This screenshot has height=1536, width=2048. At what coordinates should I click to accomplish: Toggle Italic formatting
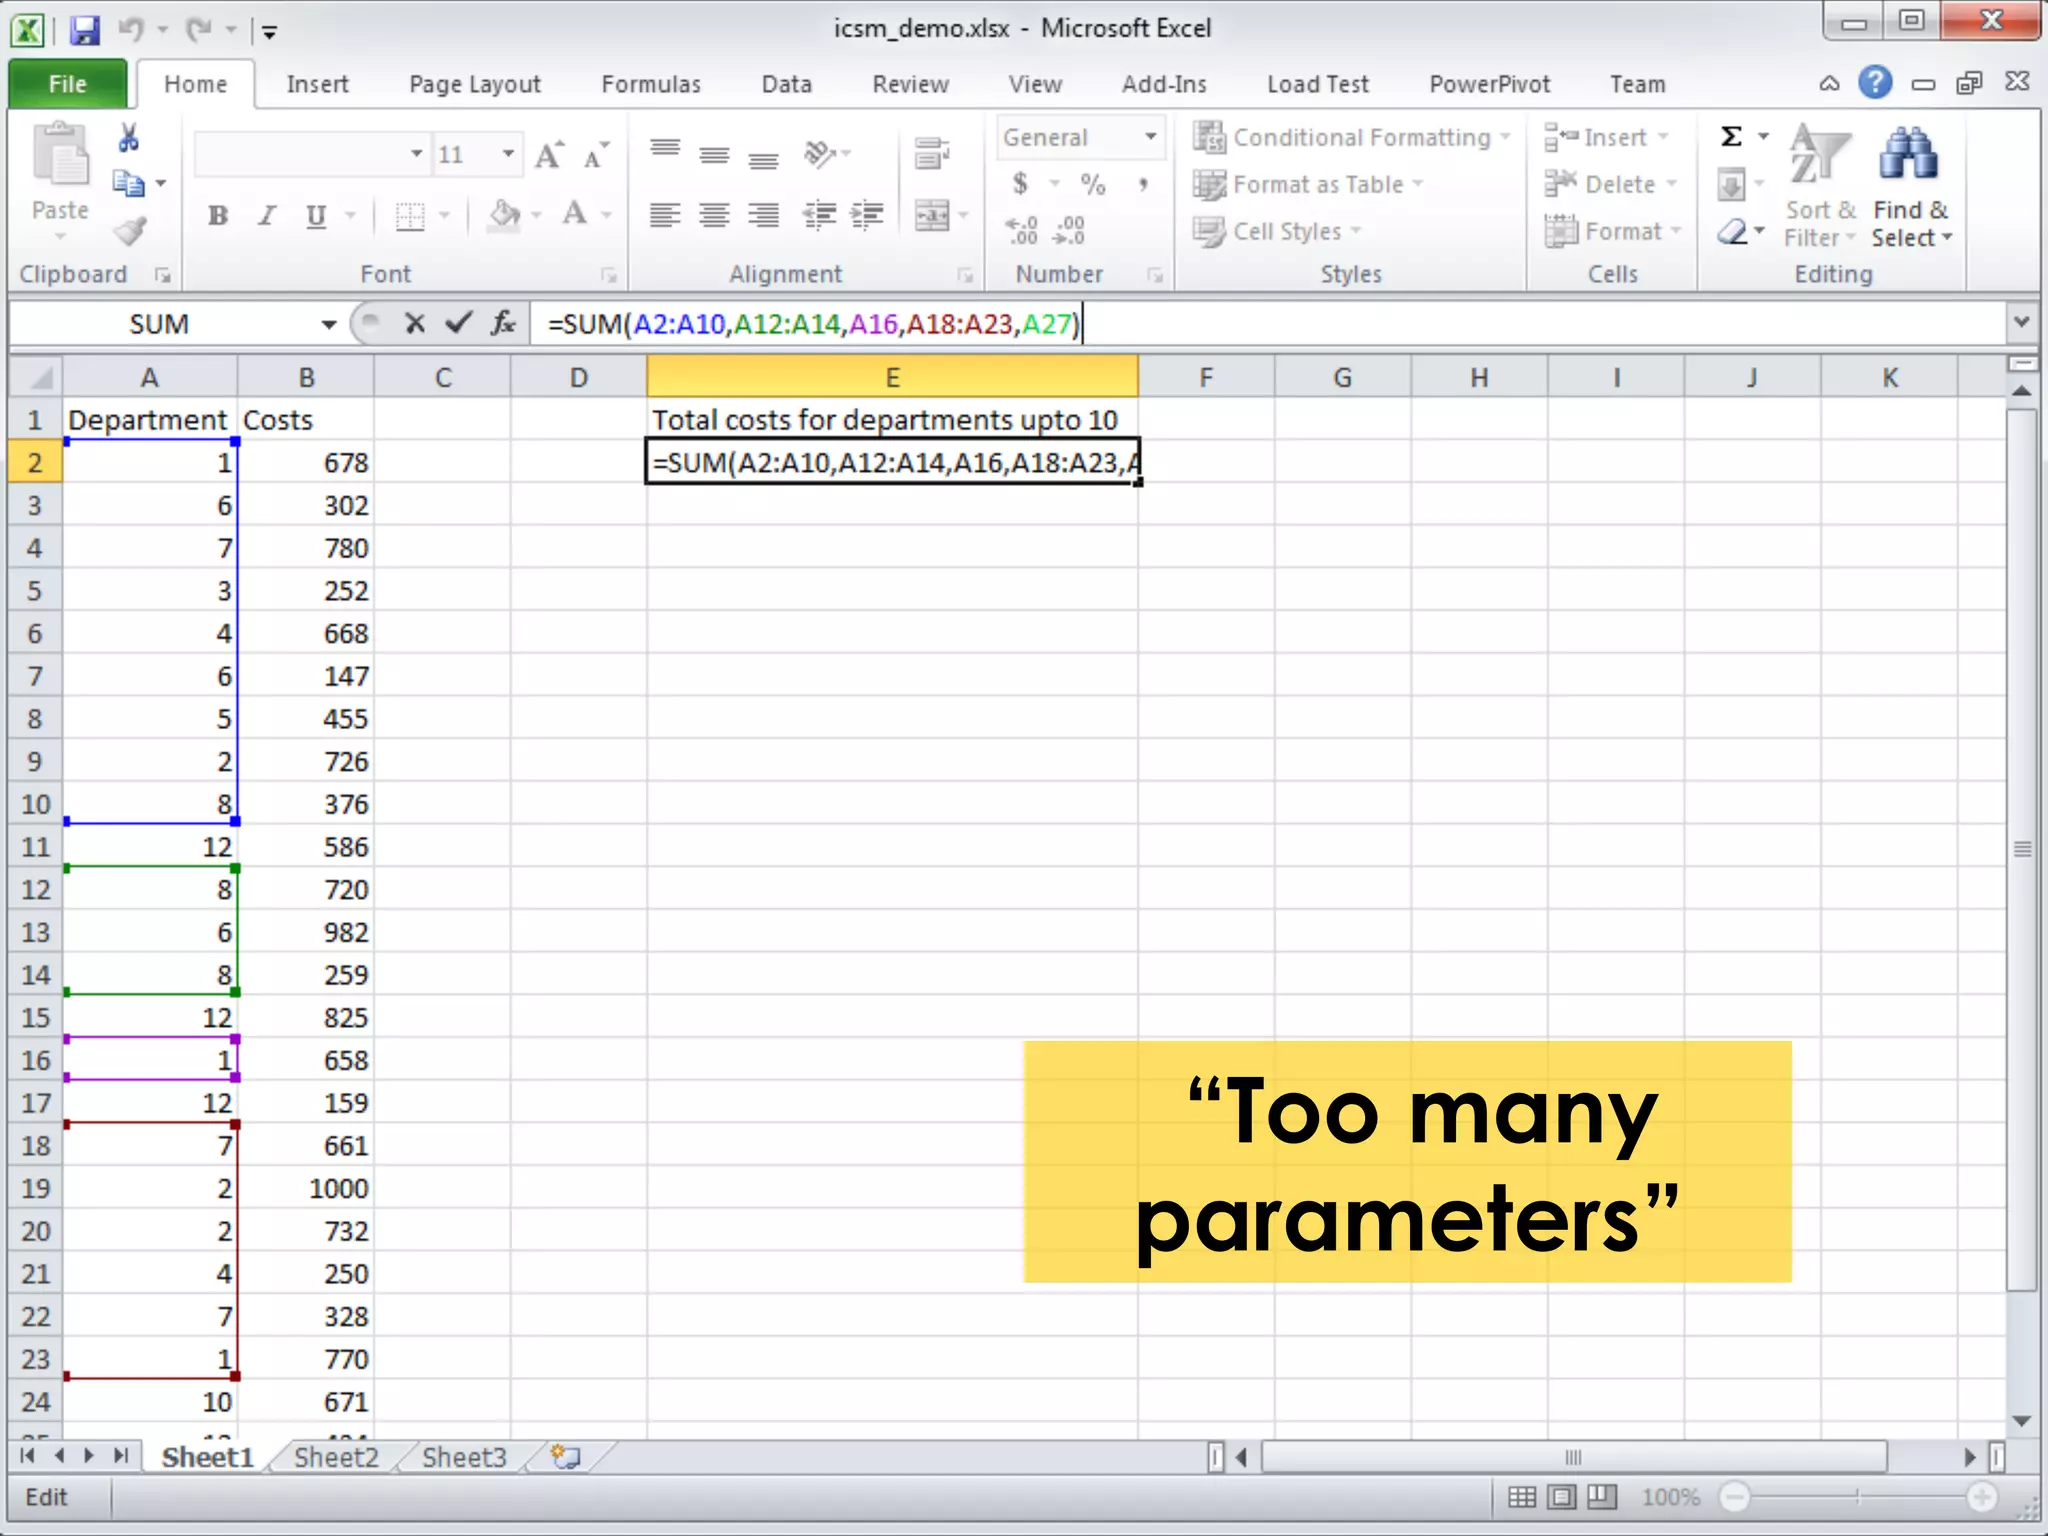tap(266, 216)
